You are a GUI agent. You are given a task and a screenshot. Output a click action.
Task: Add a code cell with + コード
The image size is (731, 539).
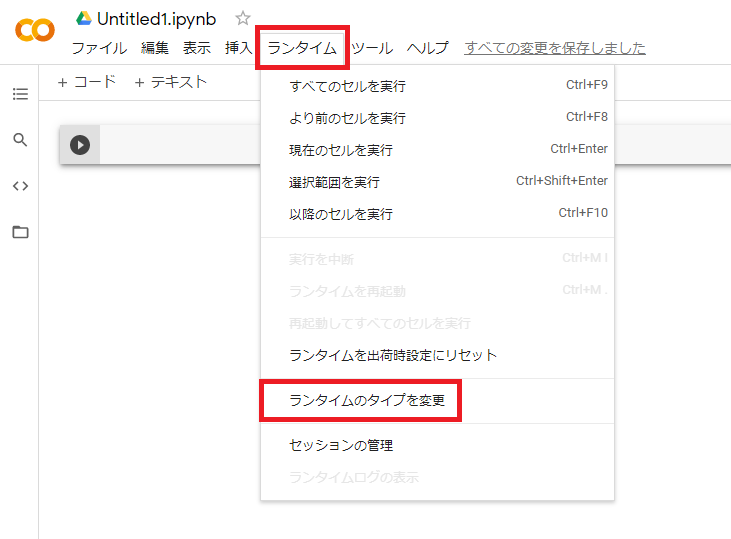click(87, 82)
